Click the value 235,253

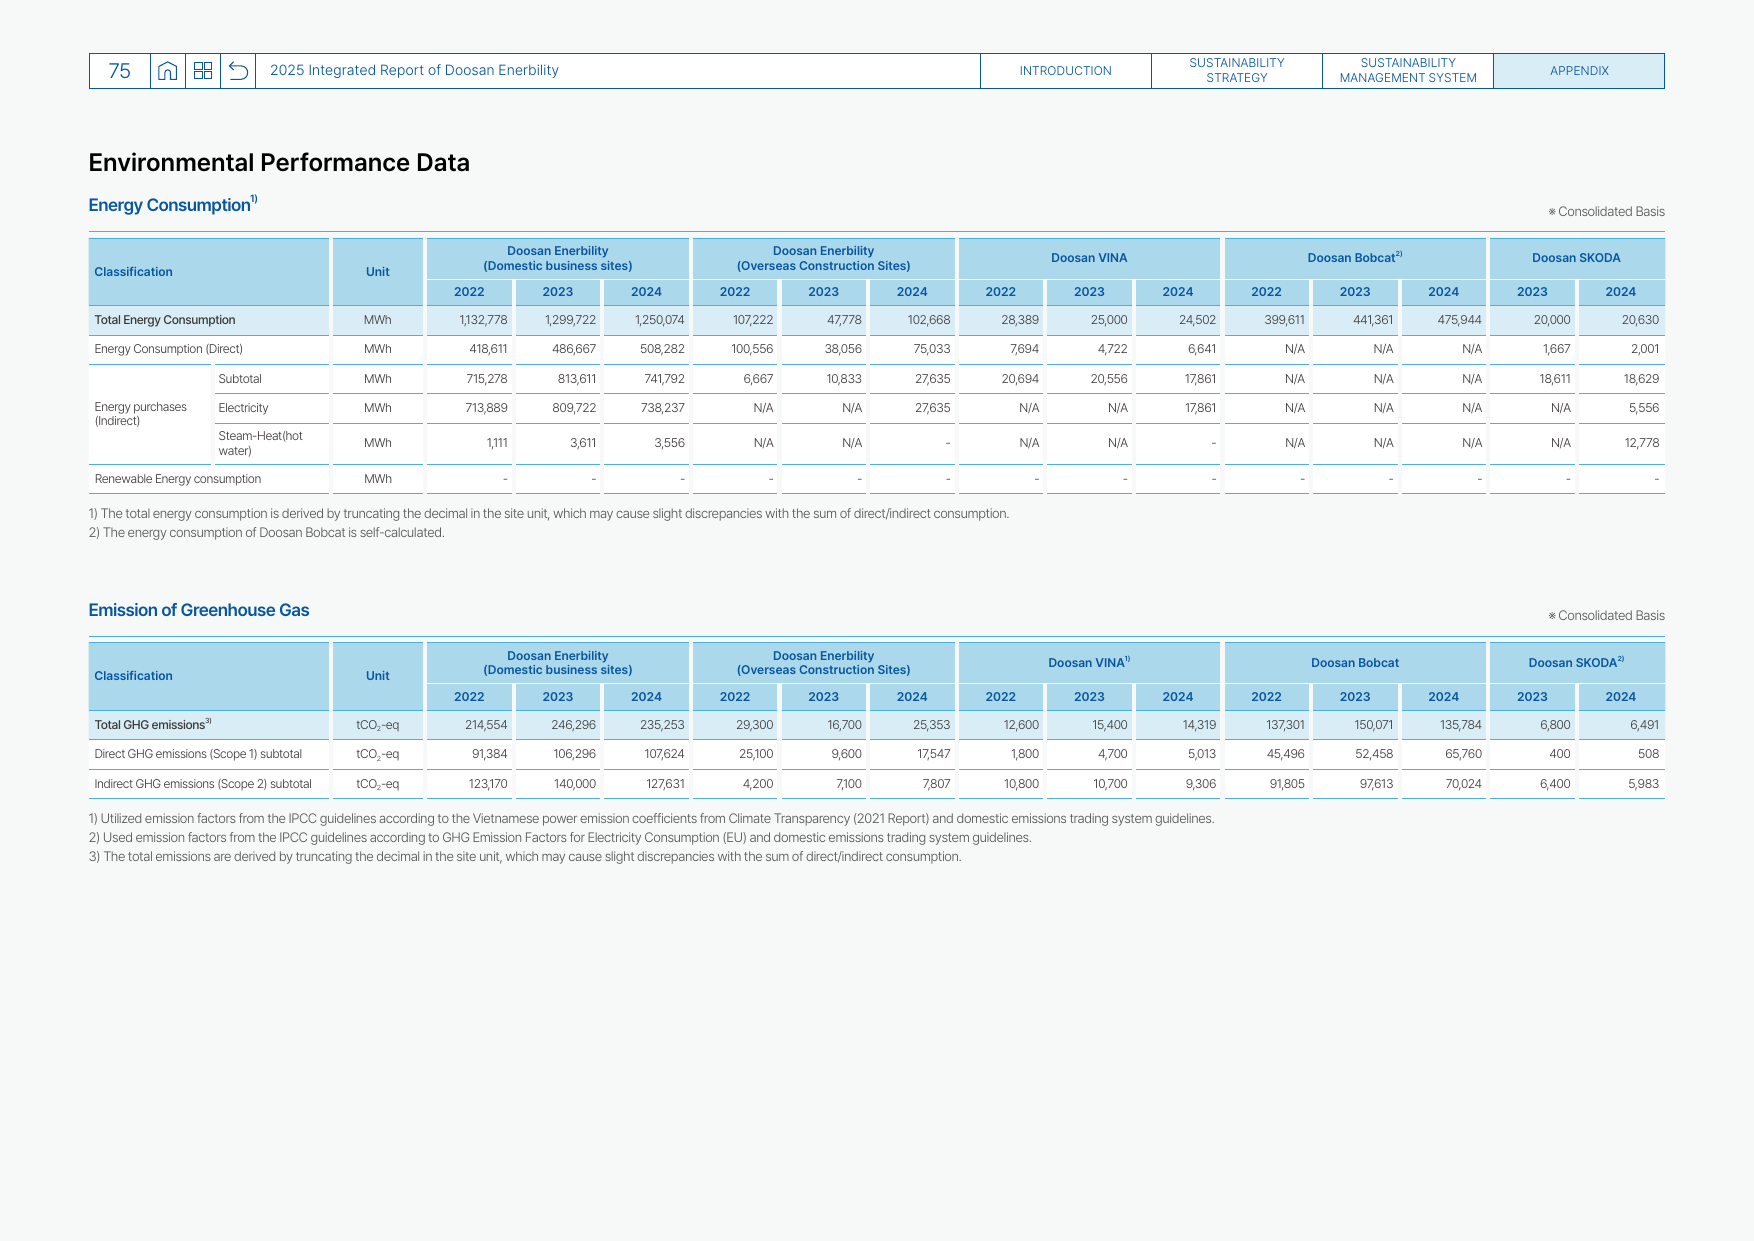pyautogui.click(x=662, y=725)
